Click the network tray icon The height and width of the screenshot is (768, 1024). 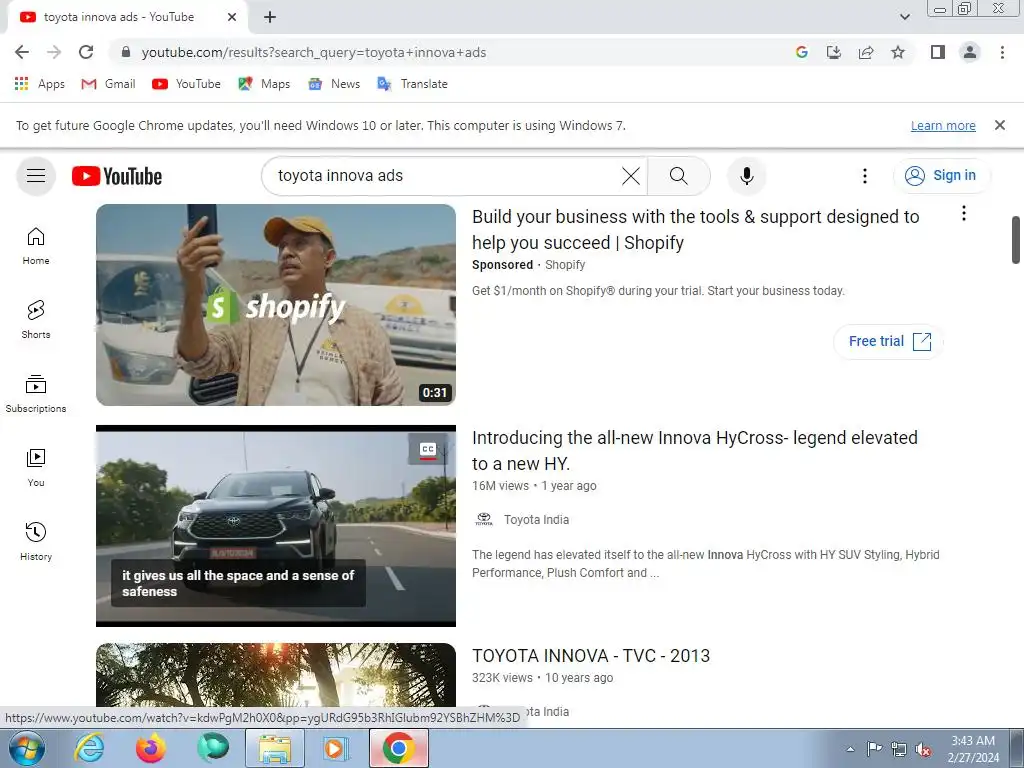[899, 749]
